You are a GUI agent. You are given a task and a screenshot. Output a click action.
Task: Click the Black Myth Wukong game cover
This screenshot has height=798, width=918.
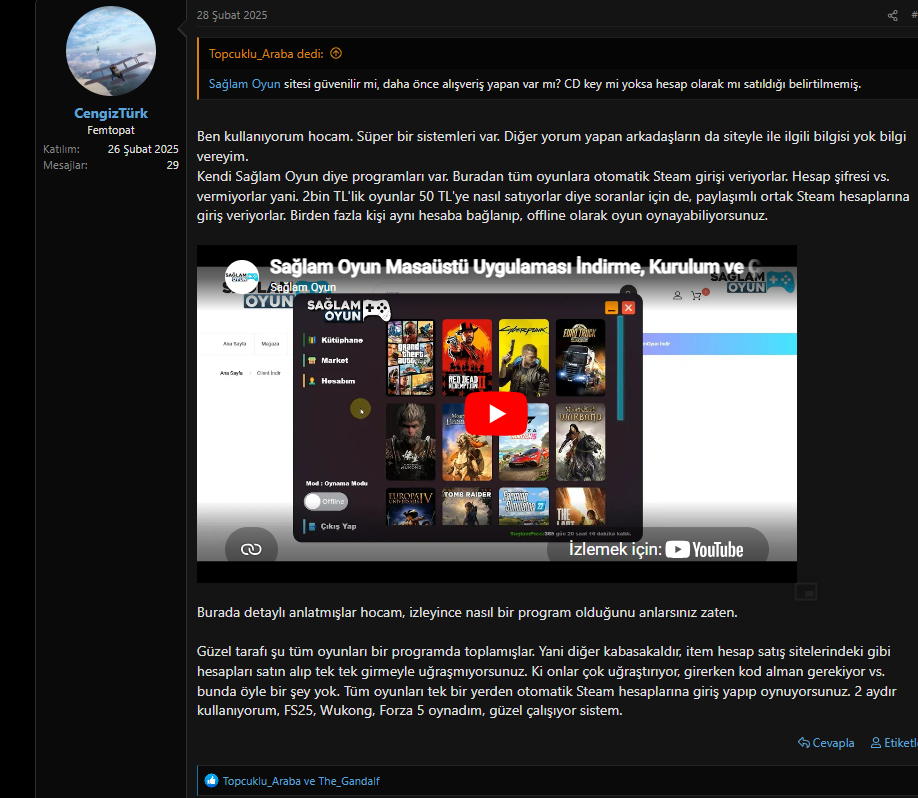pos(410,442)
